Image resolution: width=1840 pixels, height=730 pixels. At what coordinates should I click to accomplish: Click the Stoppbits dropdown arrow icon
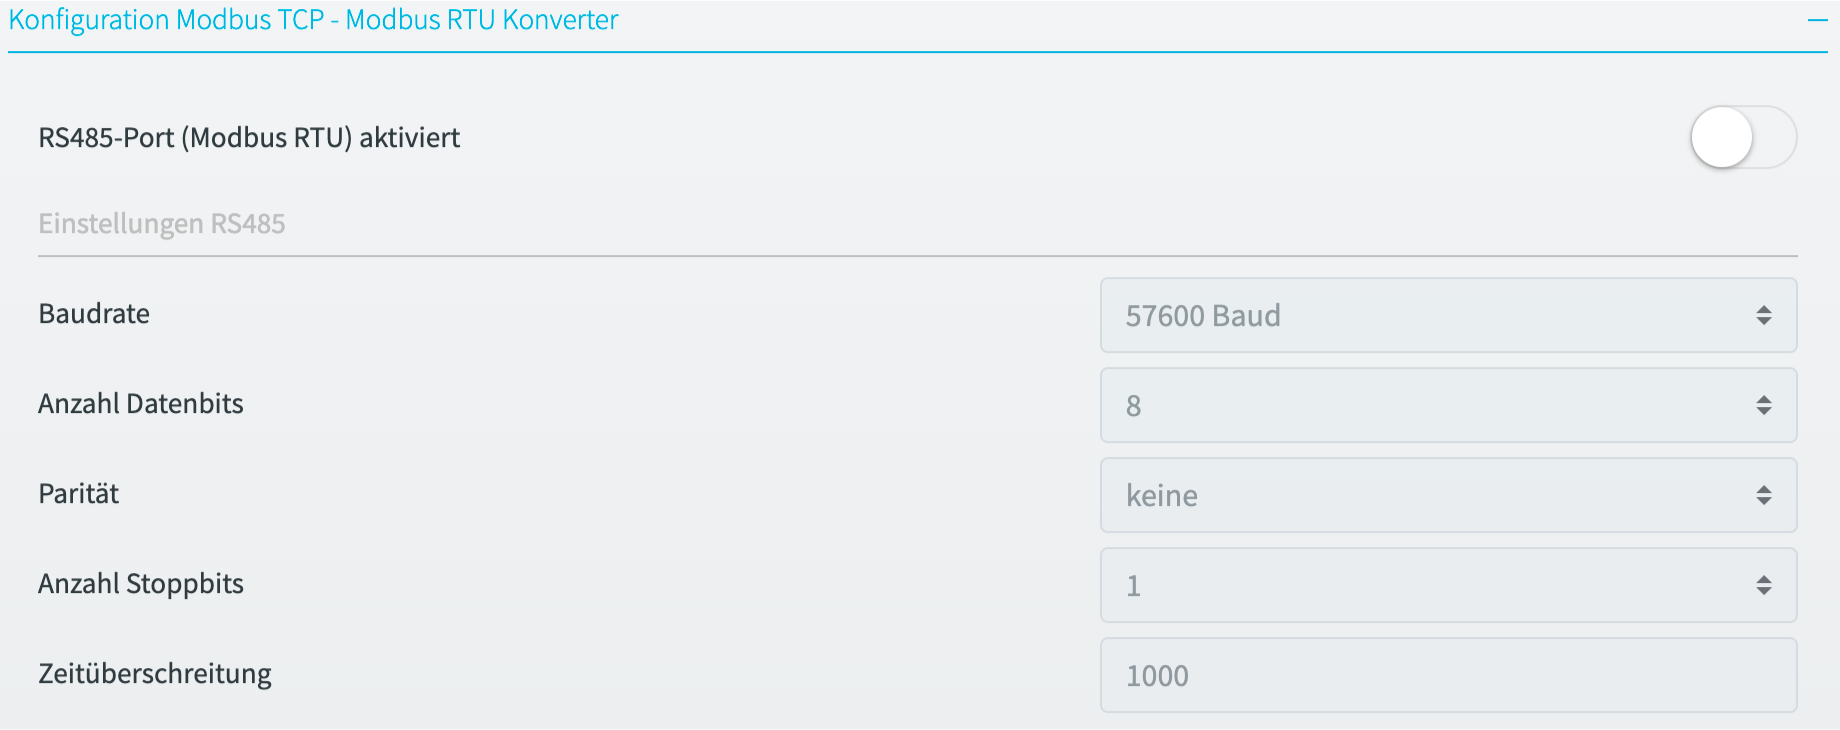click(x=1764, y=585)
